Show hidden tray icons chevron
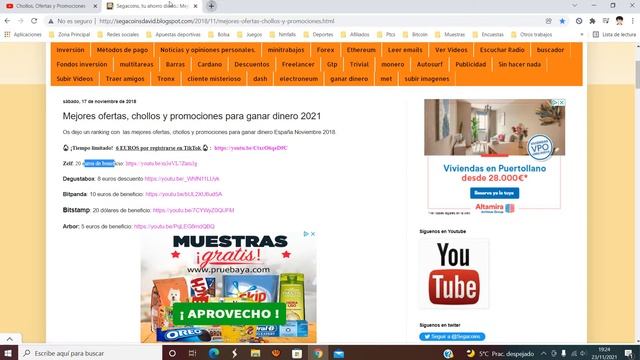 point(543,353)
